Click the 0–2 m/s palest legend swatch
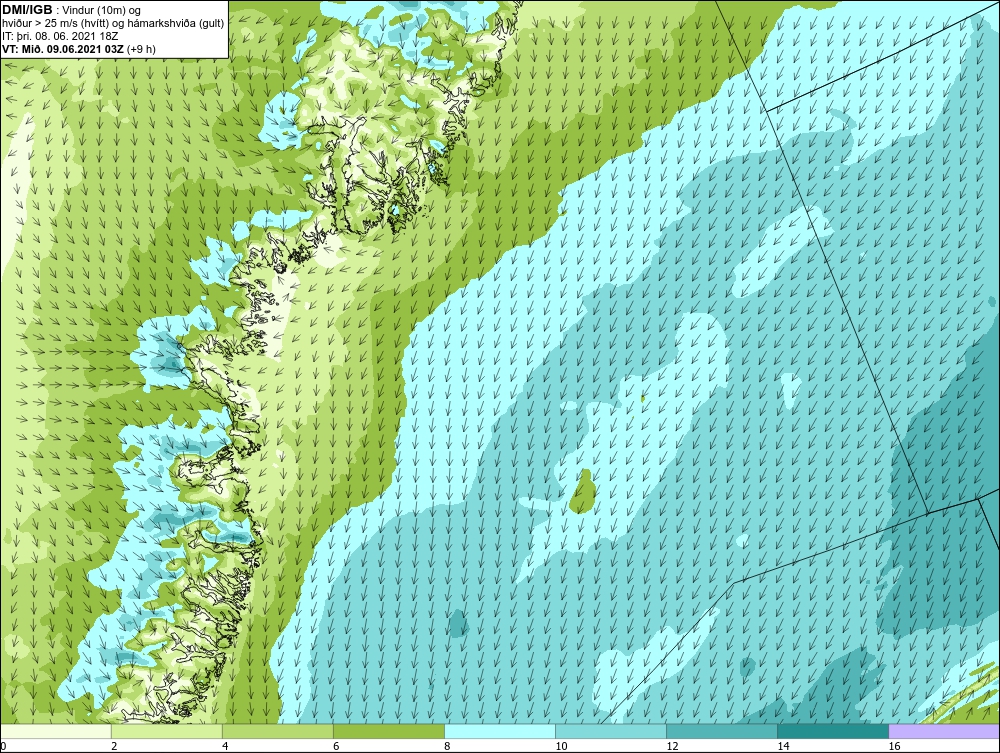The image size is (1000, 753). (x=56, y=732)
